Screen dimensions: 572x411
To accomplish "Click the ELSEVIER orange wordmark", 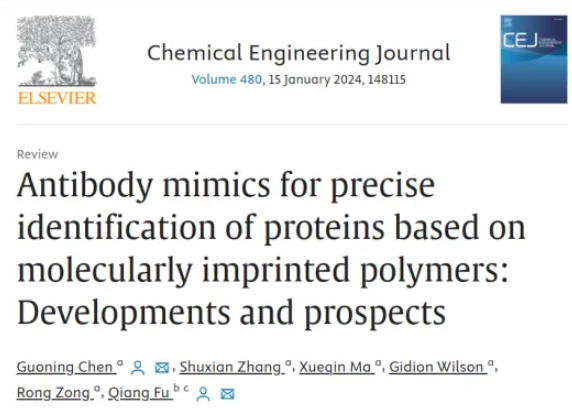I will pyautogui.click(x=57, y=98).
